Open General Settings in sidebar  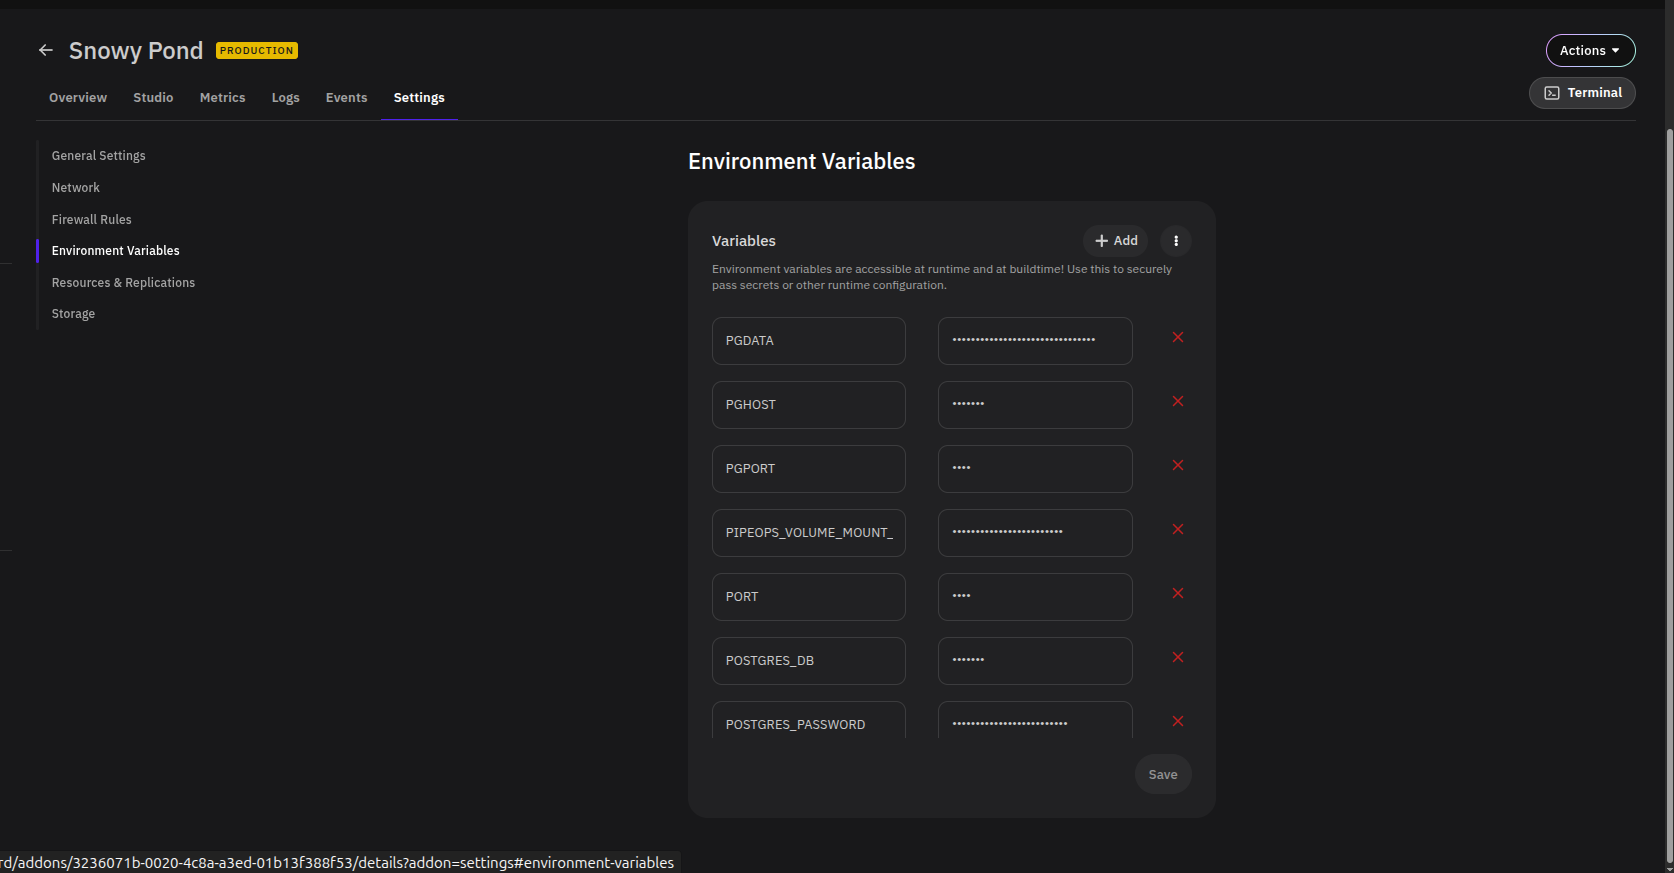click(99, 156)
